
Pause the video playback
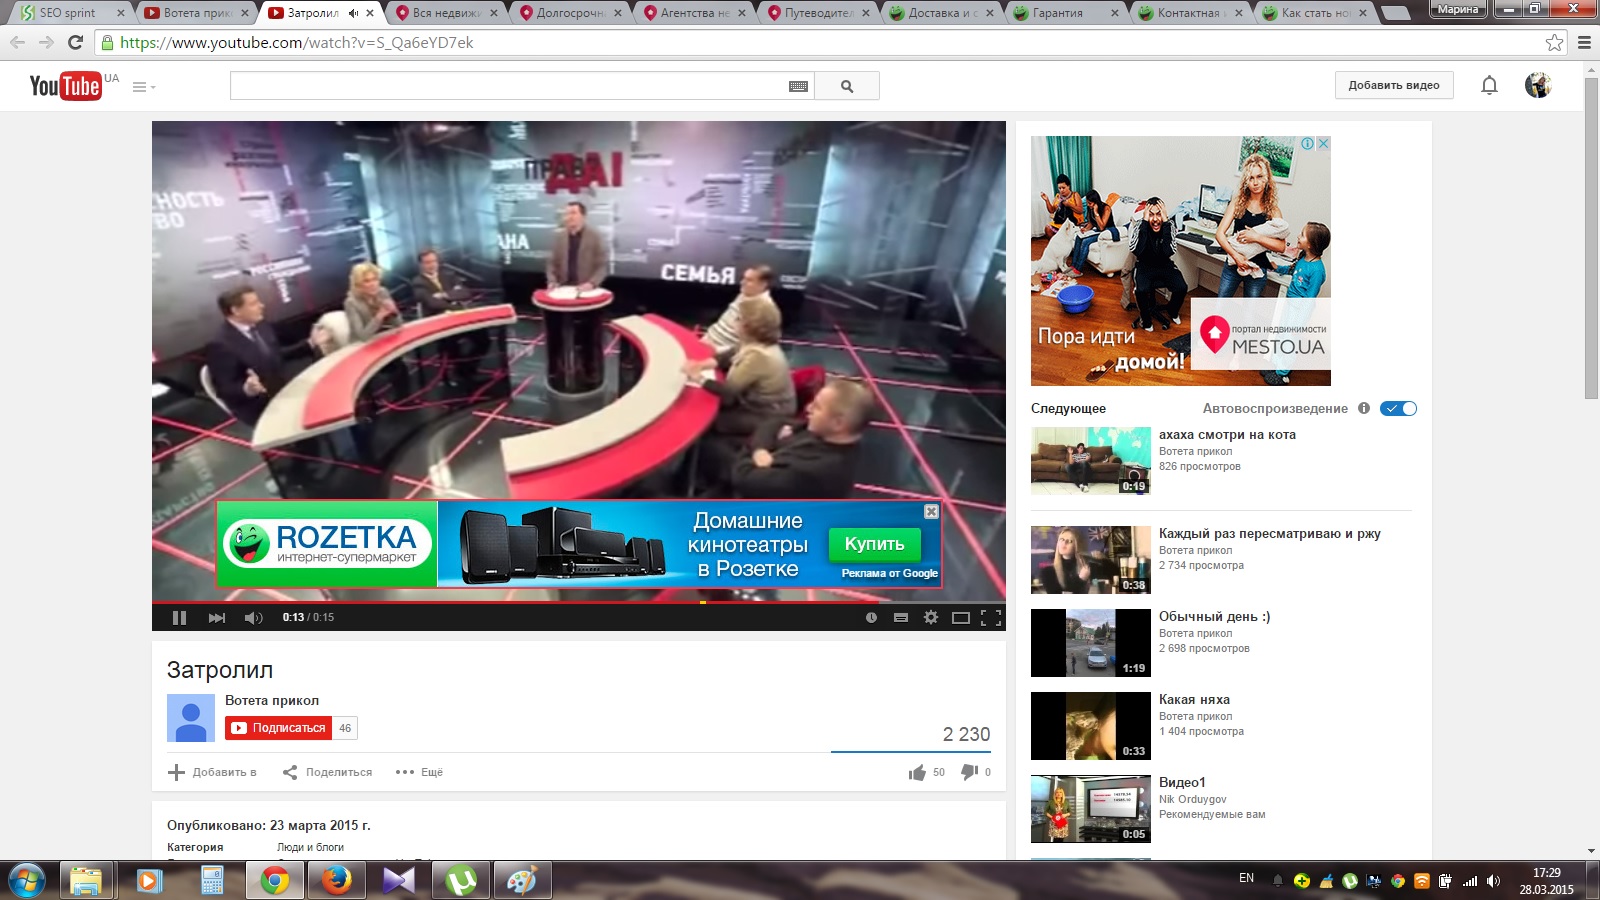[x=179, y=618]
